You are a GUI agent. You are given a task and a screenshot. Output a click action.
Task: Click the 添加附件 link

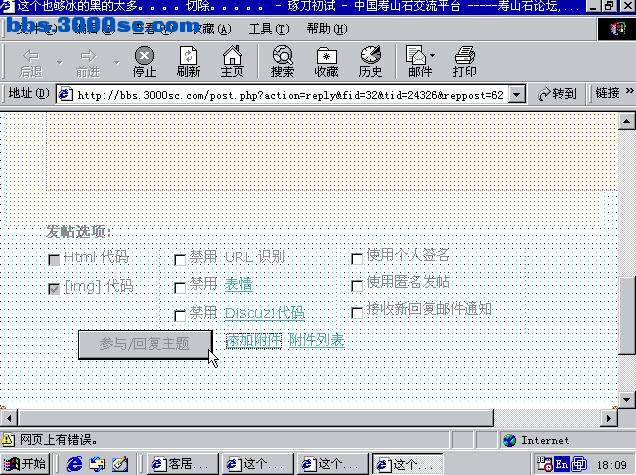click(254, 340)
